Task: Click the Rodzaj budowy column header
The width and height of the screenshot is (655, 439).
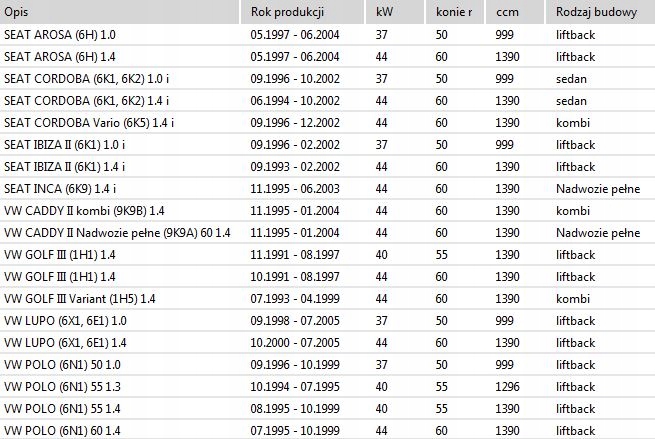Action: [x=601, y=12]
